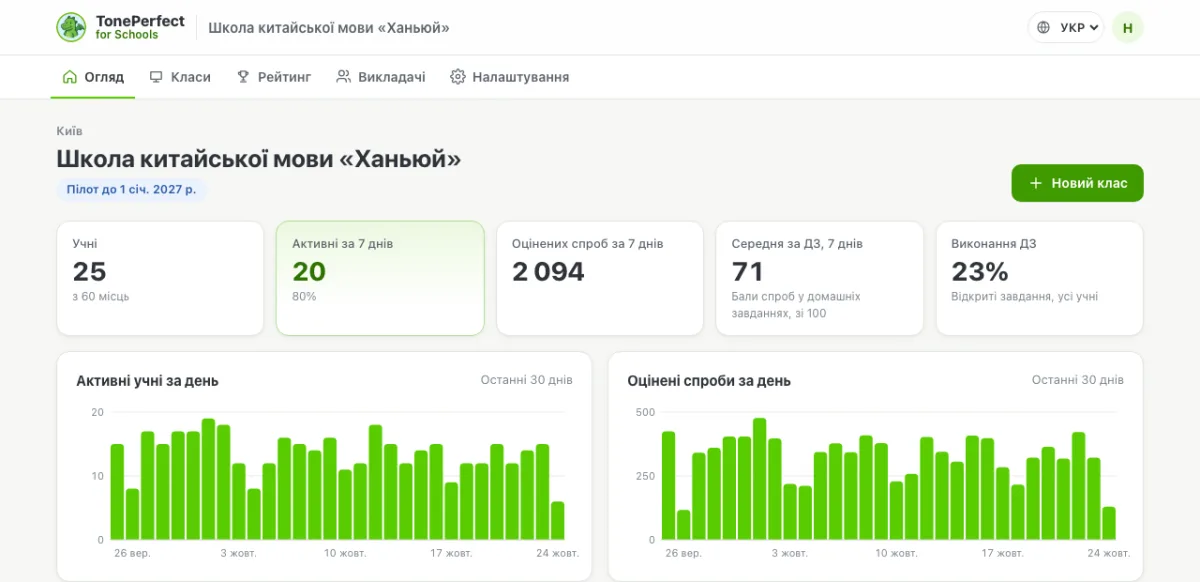Click Останні 30 днів in active students chart
The width and height of the screenshot is (1200, 582).
526,380
